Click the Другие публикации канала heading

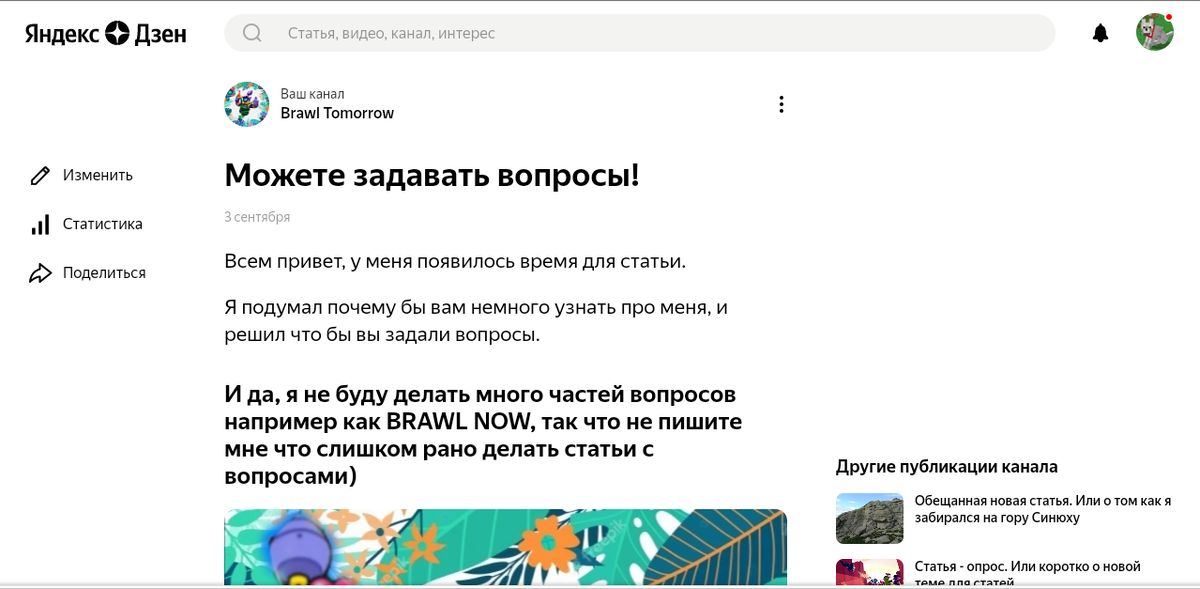pos(947,467)
